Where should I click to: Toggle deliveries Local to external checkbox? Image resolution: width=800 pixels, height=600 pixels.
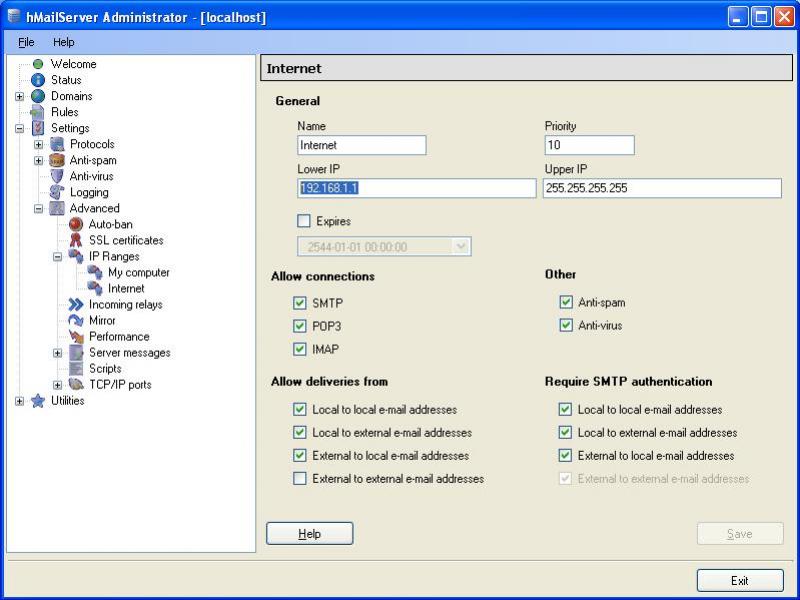(x=299, y=432)
